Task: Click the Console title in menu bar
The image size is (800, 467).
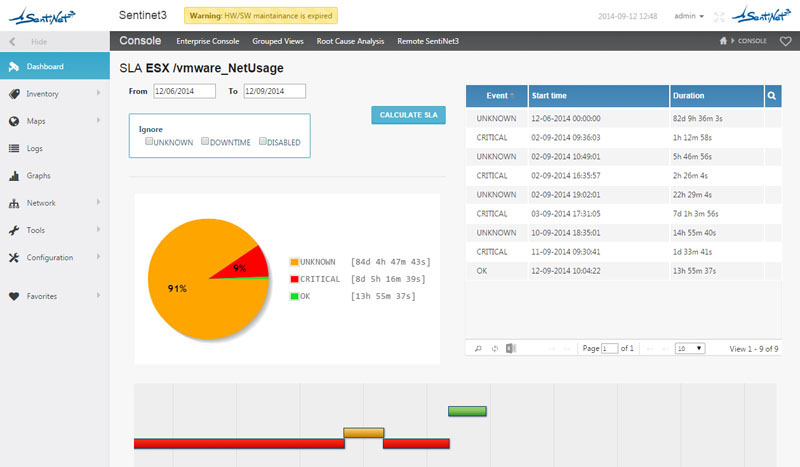Action: coord(140,41)
